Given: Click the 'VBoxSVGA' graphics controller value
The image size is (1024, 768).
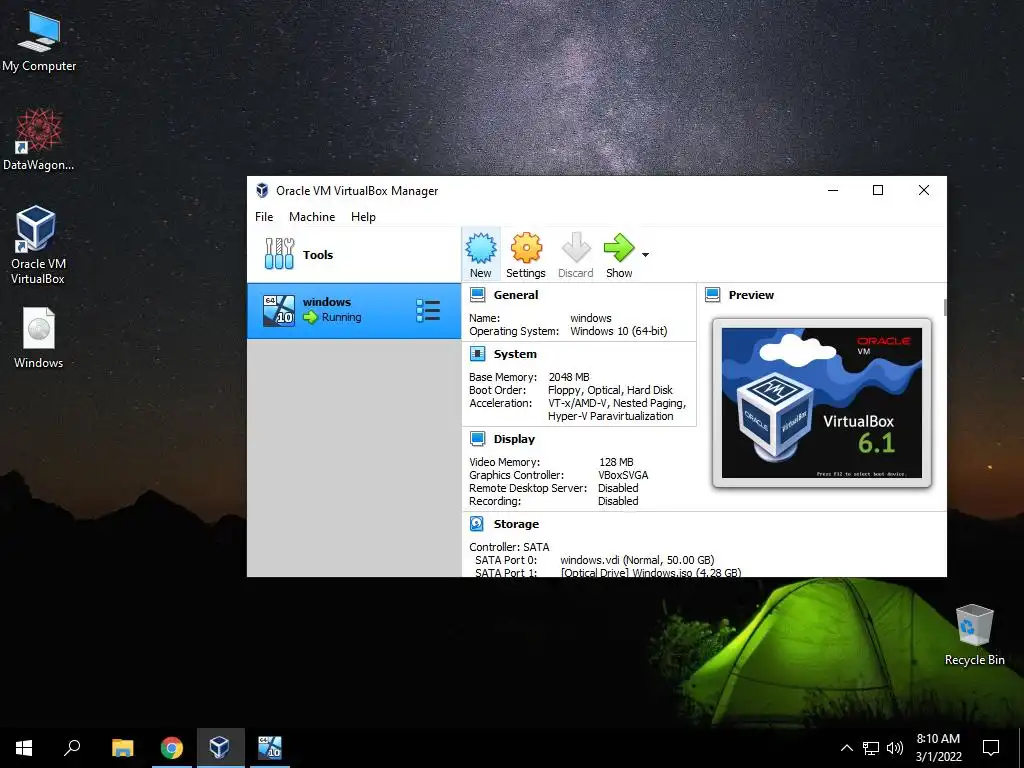Looking at the screenshot, I should tap(623, 475).
